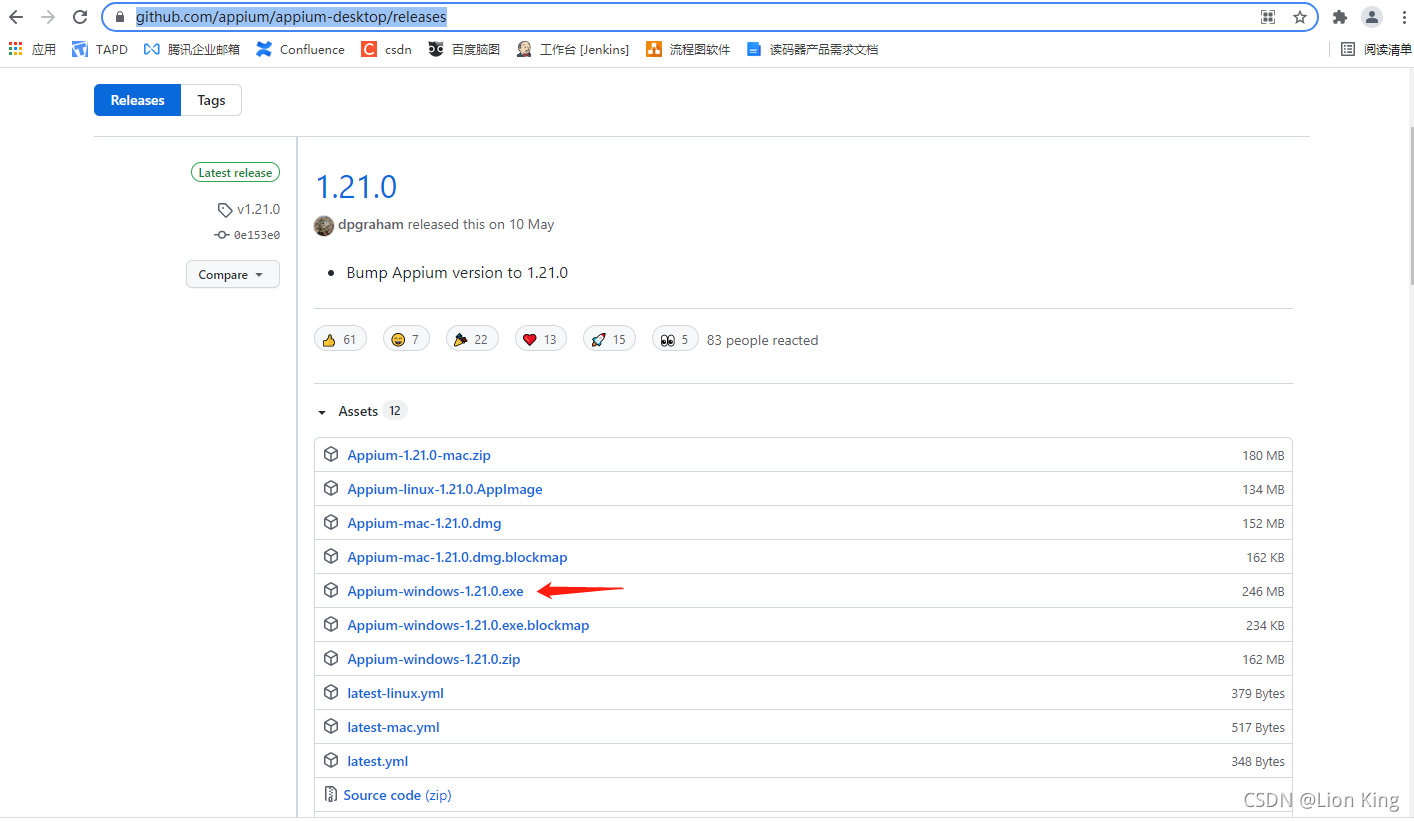The image size is (1414, 821).
Task: Reload the page with refresh icon
Action: coord(80,17)
